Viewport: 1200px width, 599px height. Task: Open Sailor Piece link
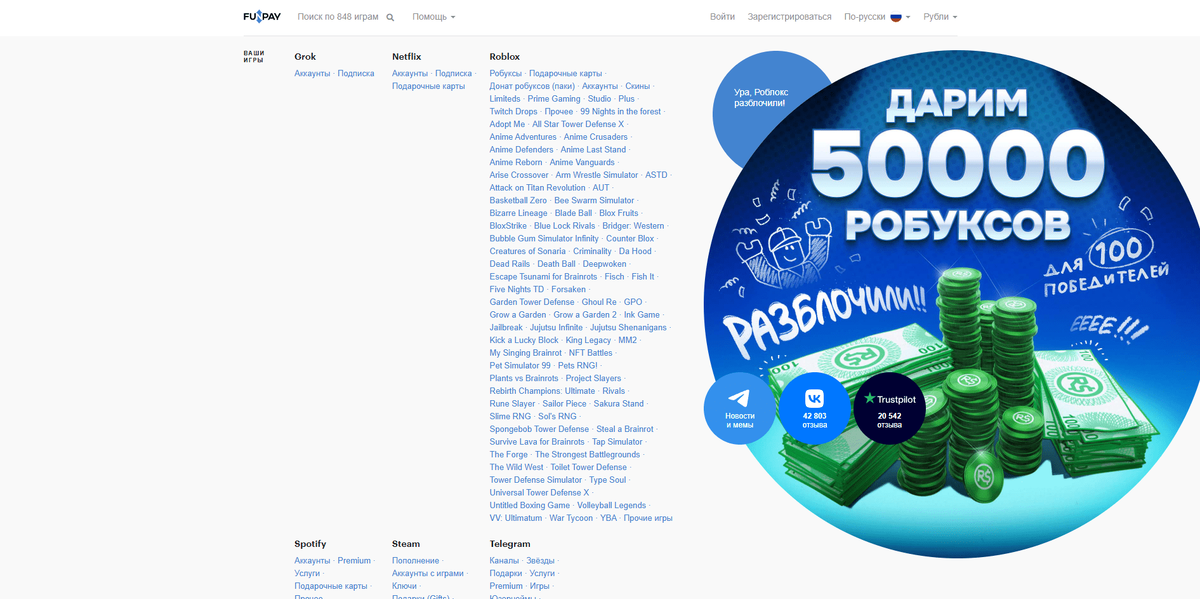click(x=564, y=404)
